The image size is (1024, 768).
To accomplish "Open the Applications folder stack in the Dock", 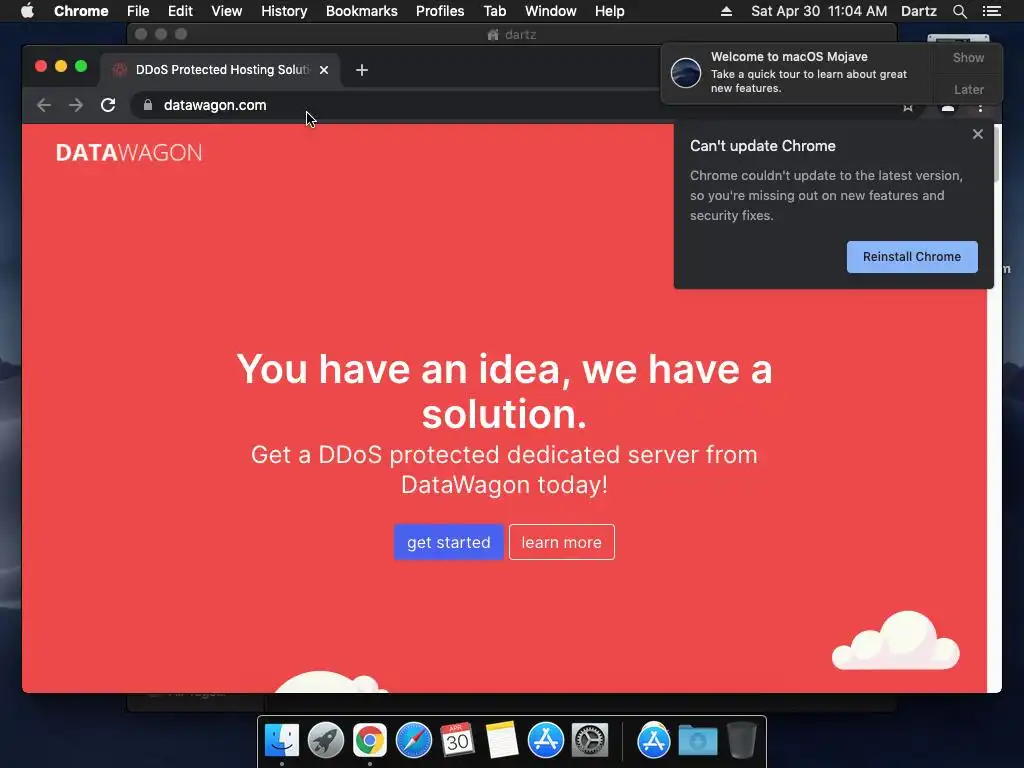I will pos(654,741).
